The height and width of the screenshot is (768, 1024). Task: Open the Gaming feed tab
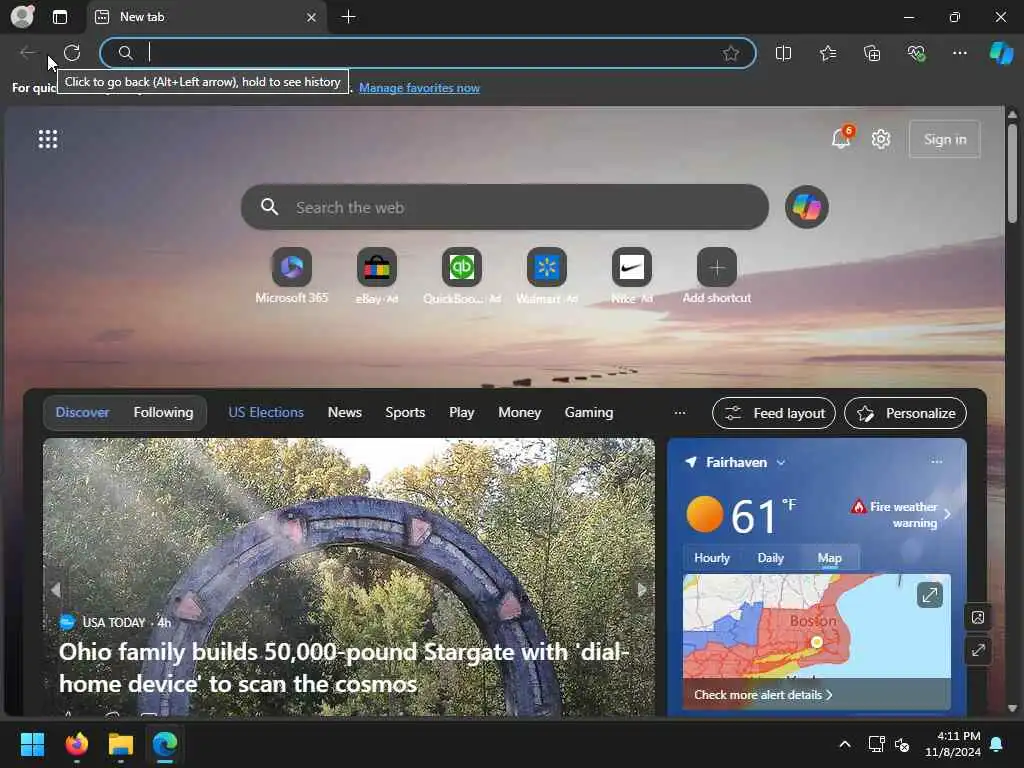pos(589,412)
